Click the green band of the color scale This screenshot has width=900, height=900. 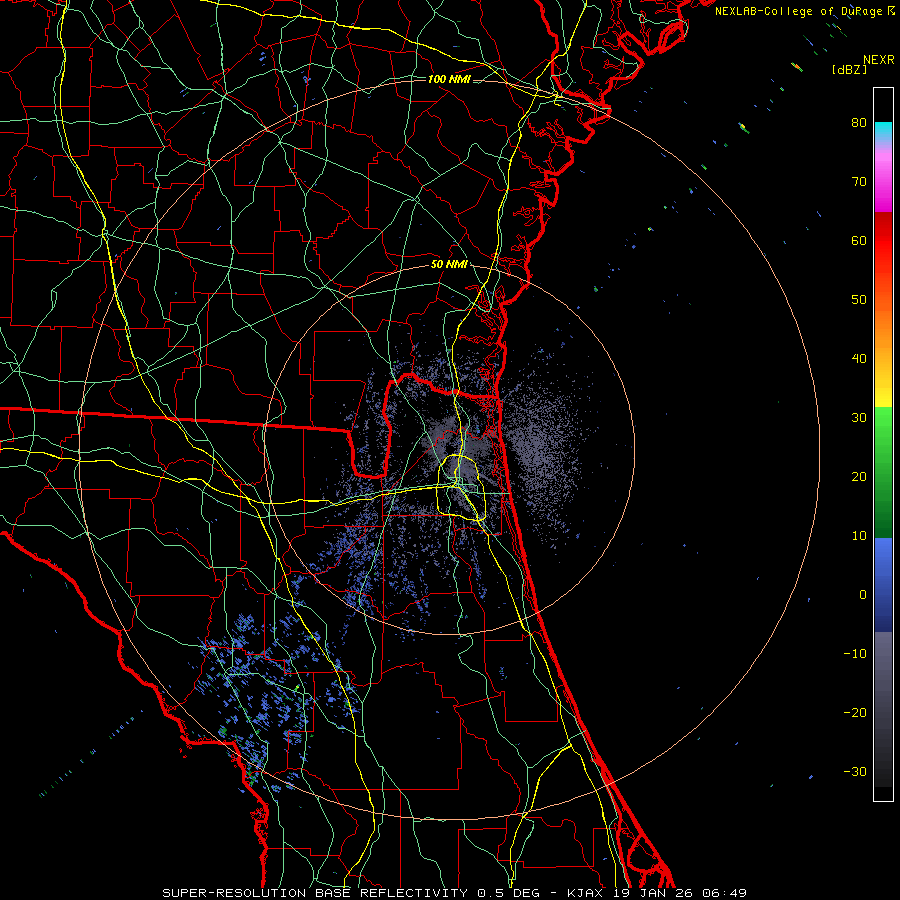coord(883,471)
